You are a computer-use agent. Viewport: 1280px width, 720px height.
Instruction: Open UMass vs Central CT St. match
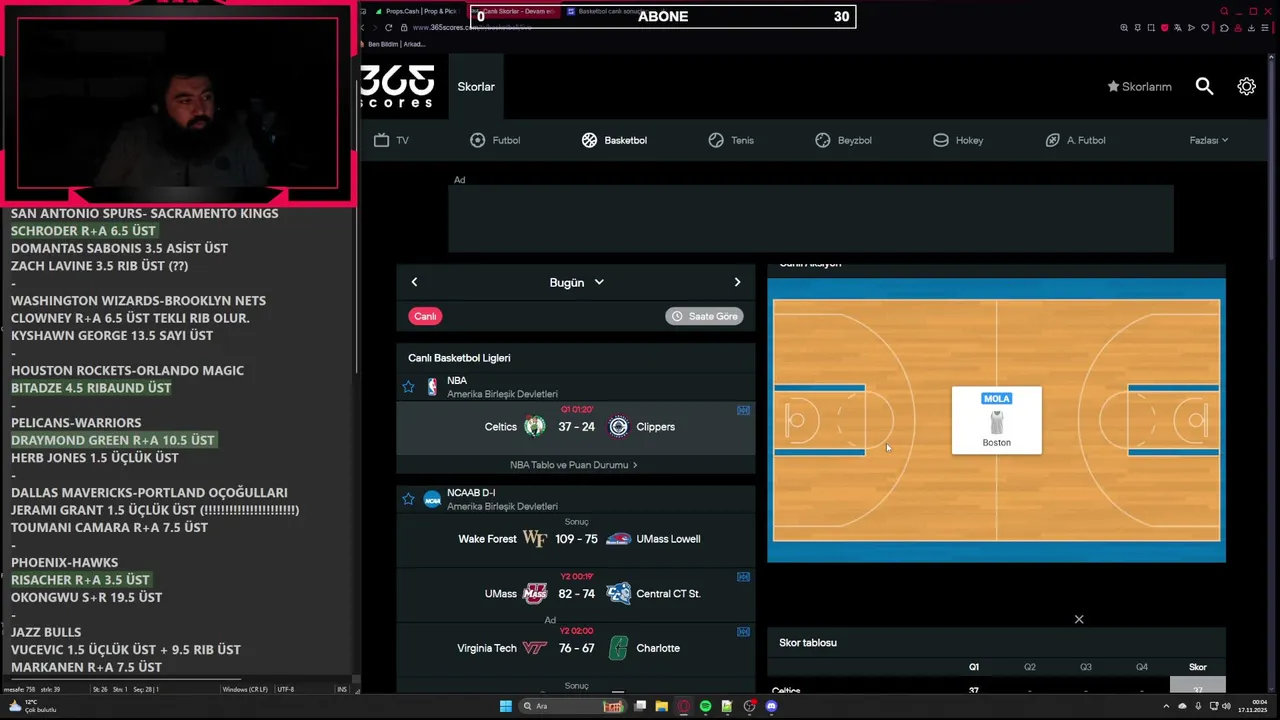click(576, 594)
